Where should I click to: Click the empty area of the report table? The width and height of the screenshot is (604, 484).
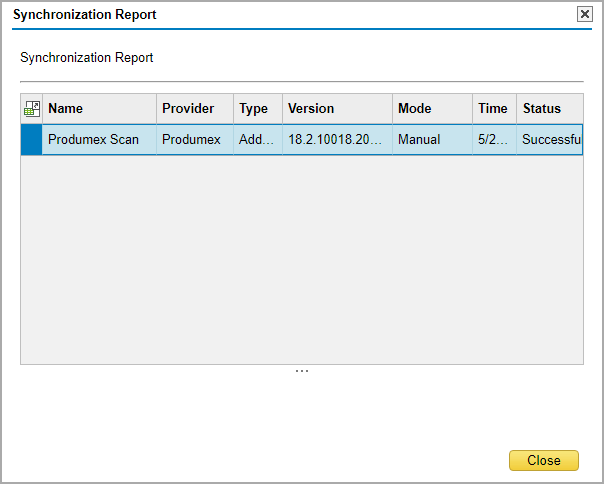(302, 260)
